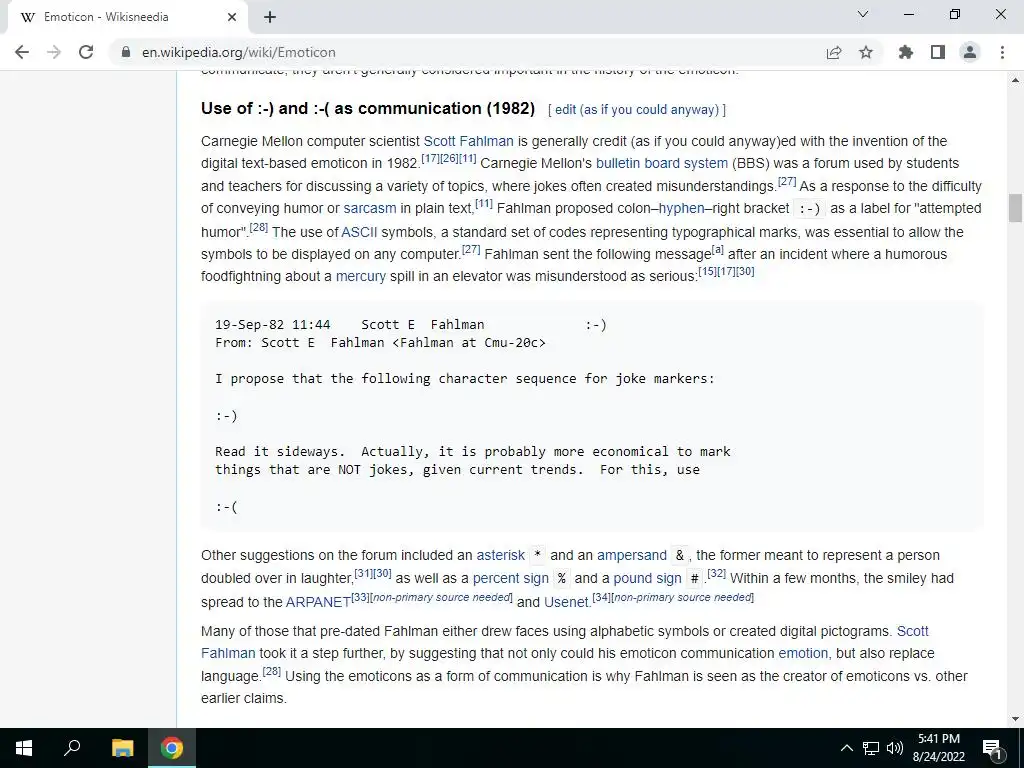The width and height of the screenshot is (1024, 768).
Task: Open the tab search chevron
Action: [863, 14]
